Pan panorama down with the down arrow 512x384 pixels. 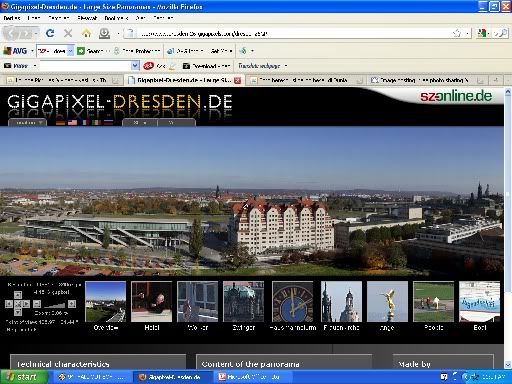[18, 312]
